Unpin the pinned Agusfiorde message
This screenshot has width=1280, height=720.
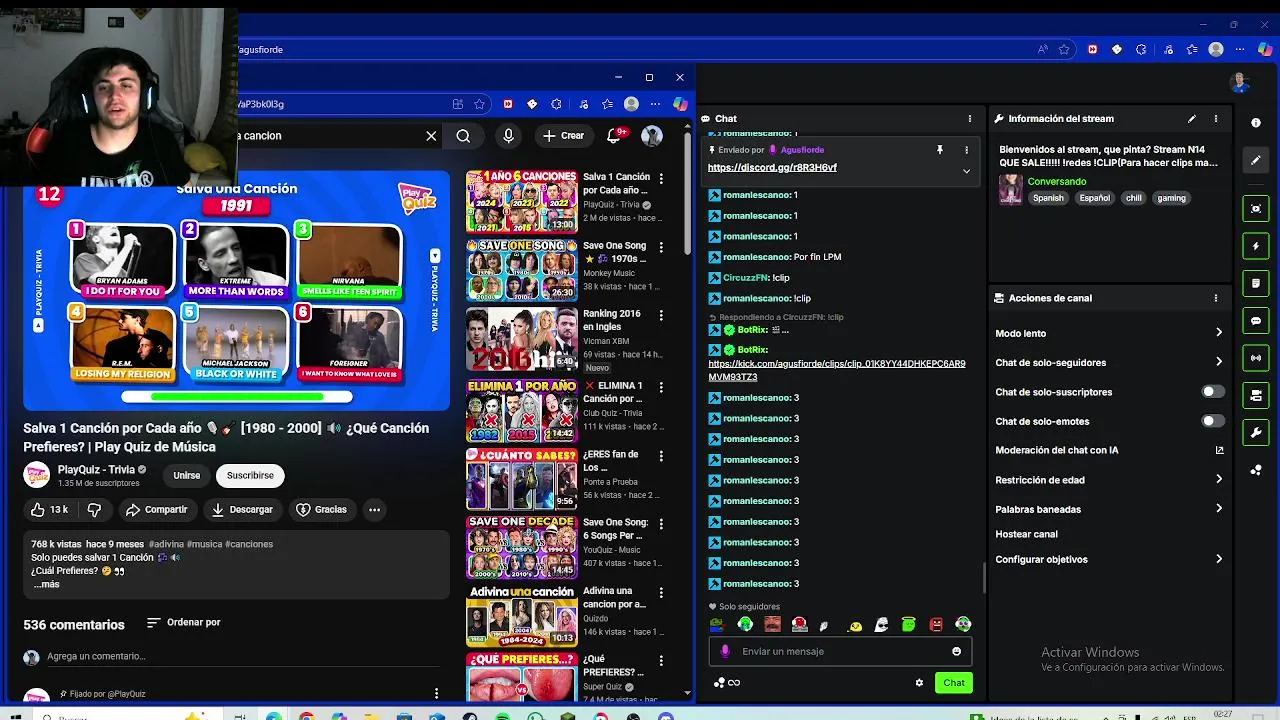[939, 150]
